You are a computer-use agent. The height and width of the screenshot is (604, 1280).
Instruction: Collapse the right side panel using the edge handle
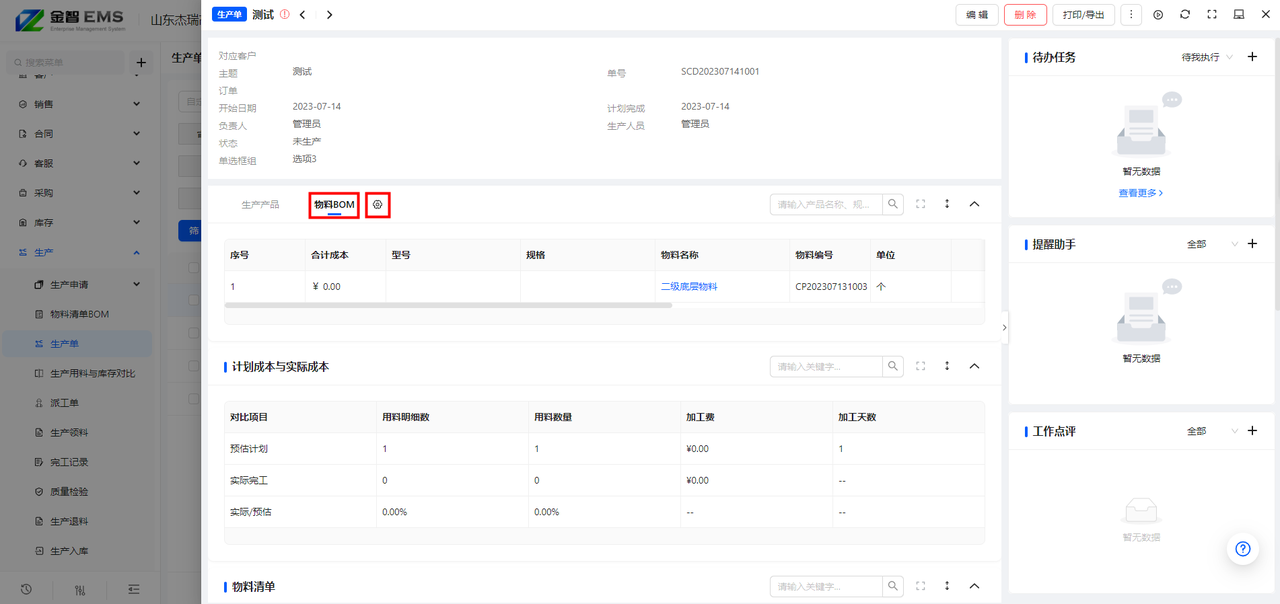pos(1004,327)
